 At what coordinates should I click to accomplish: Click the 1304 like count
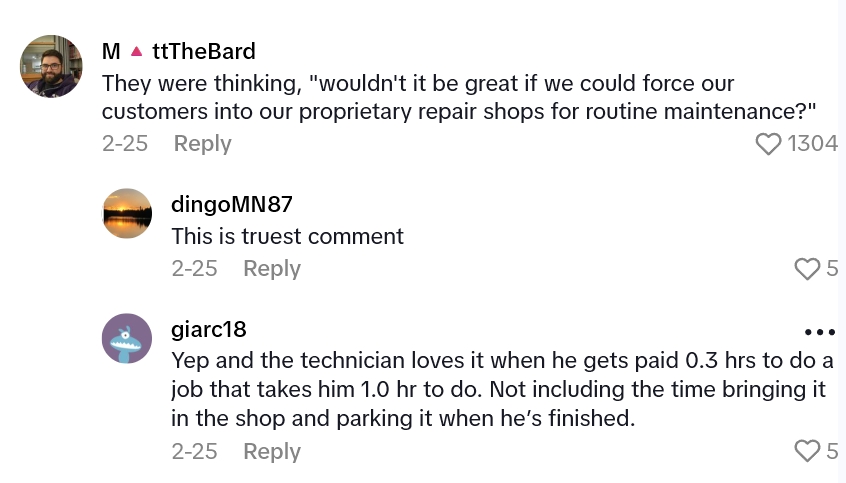pos(812,144)
